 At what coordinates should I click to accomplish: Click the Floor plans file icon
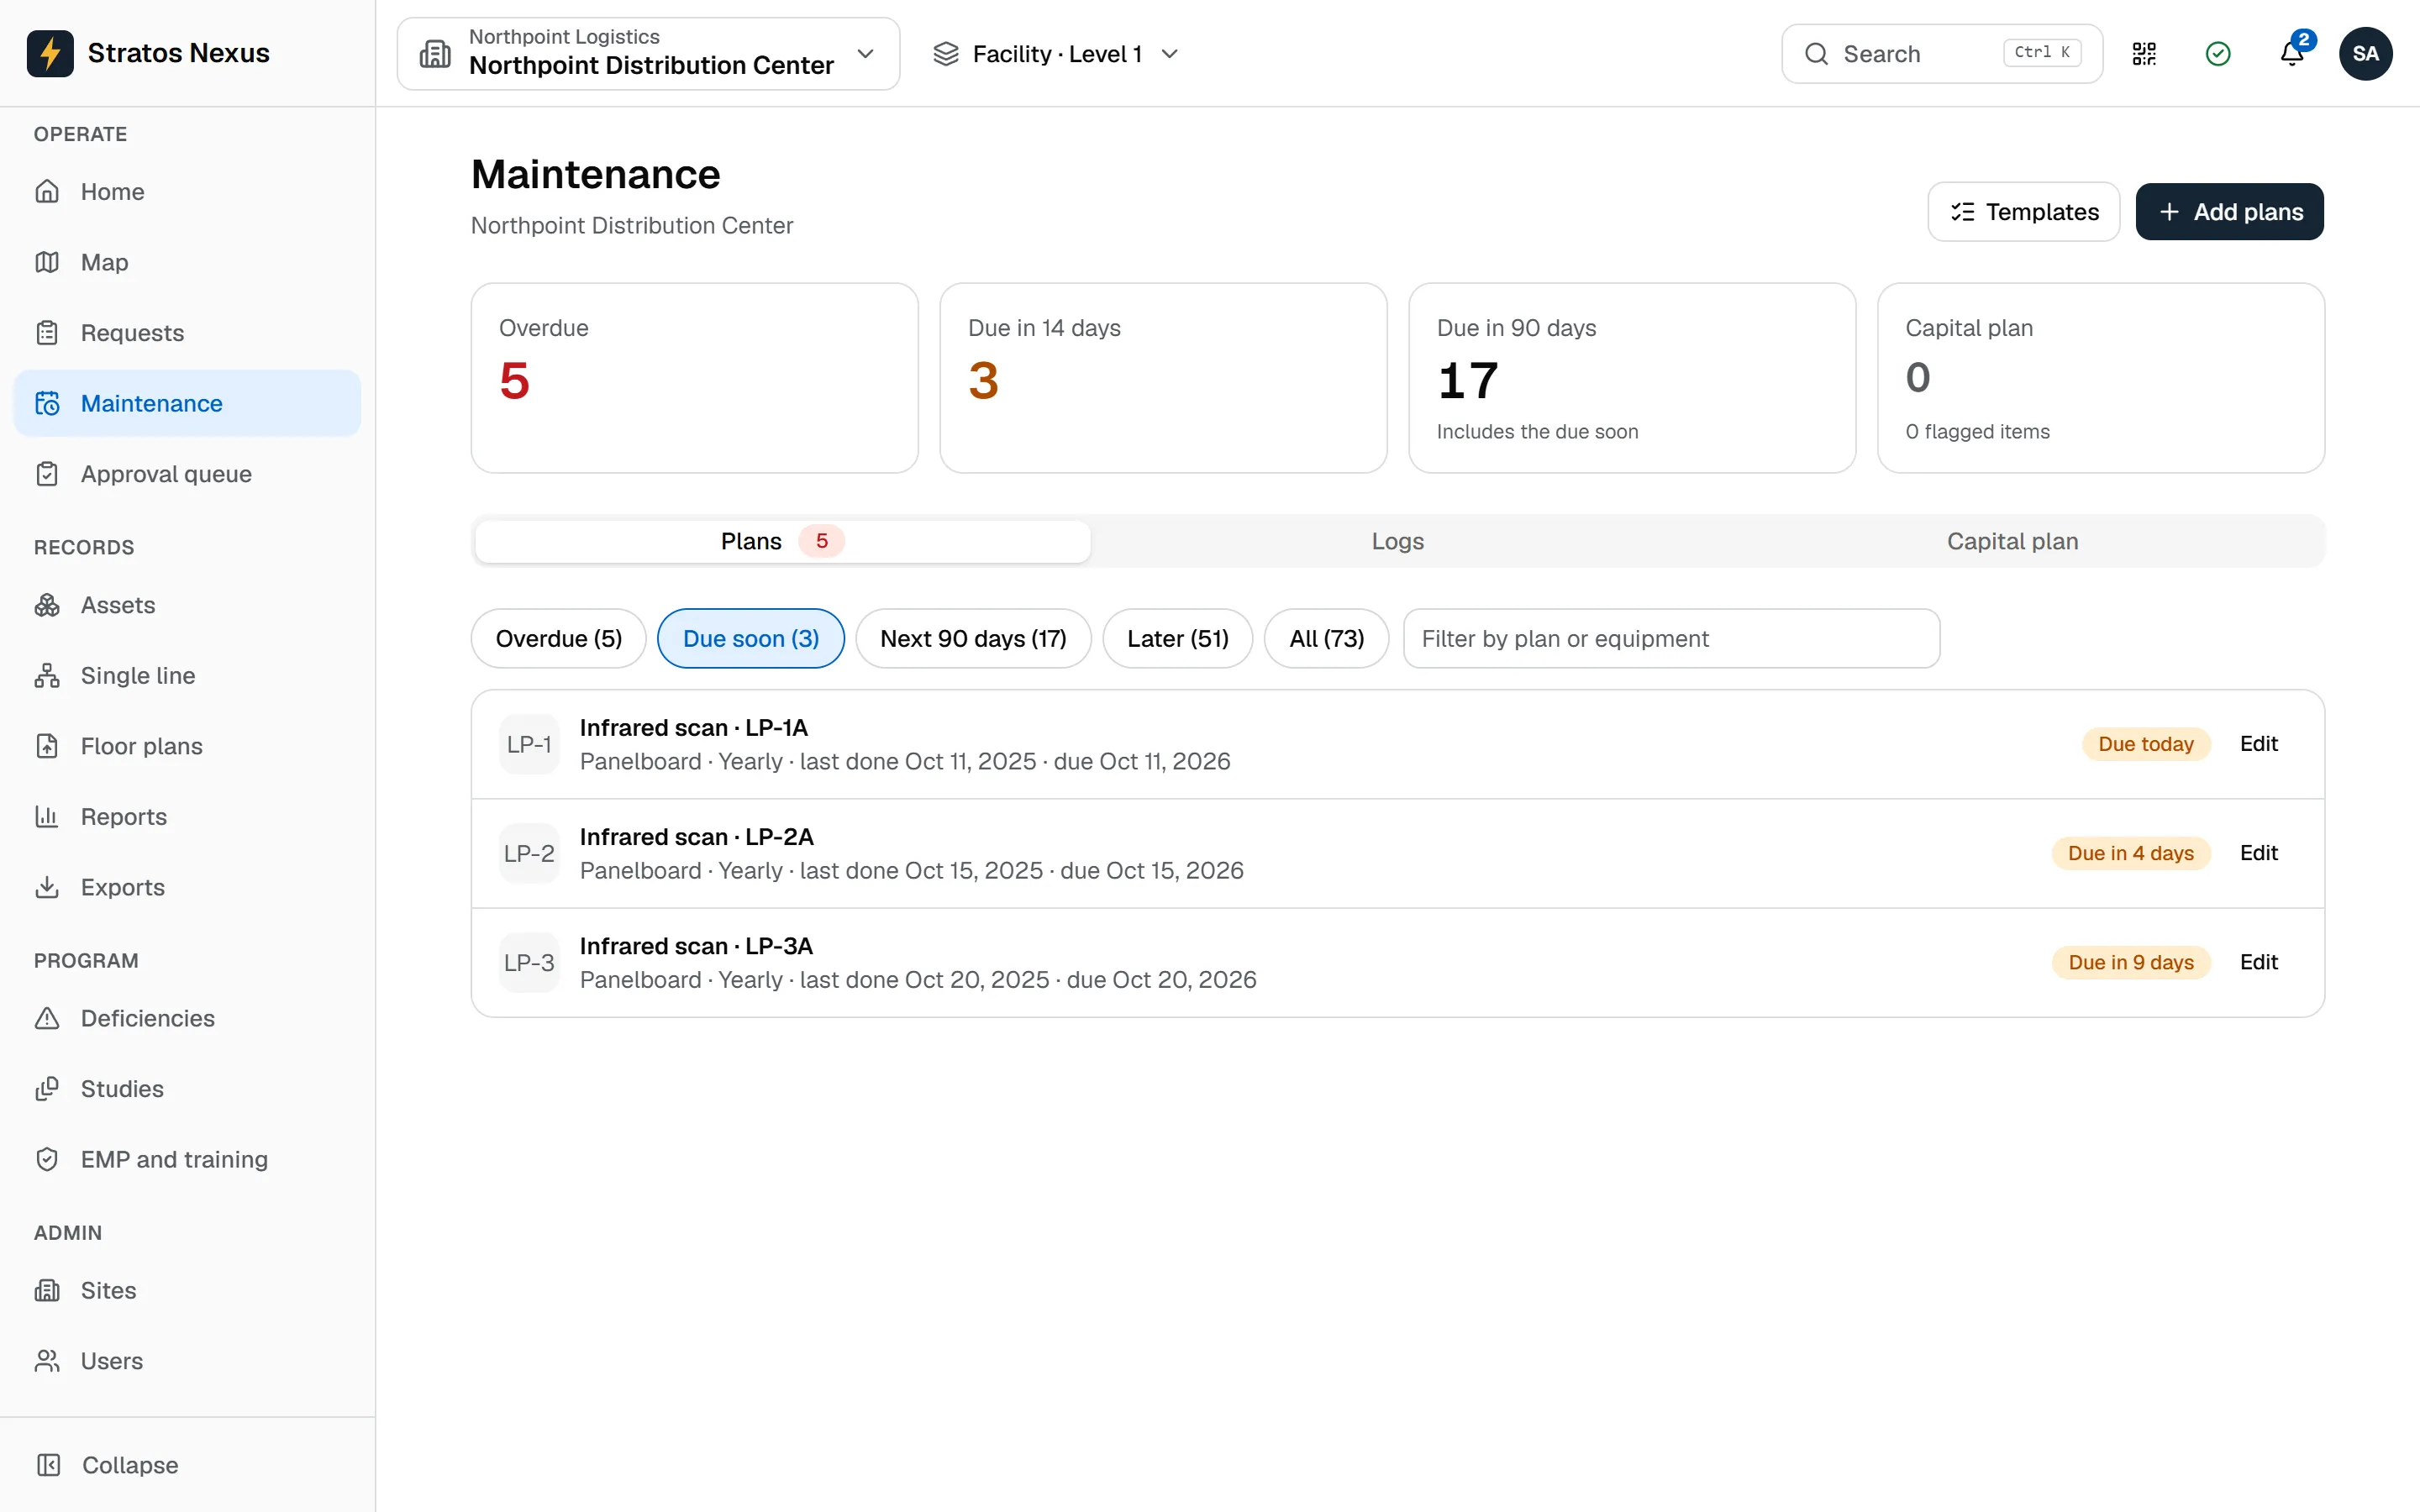pos(47,746)
